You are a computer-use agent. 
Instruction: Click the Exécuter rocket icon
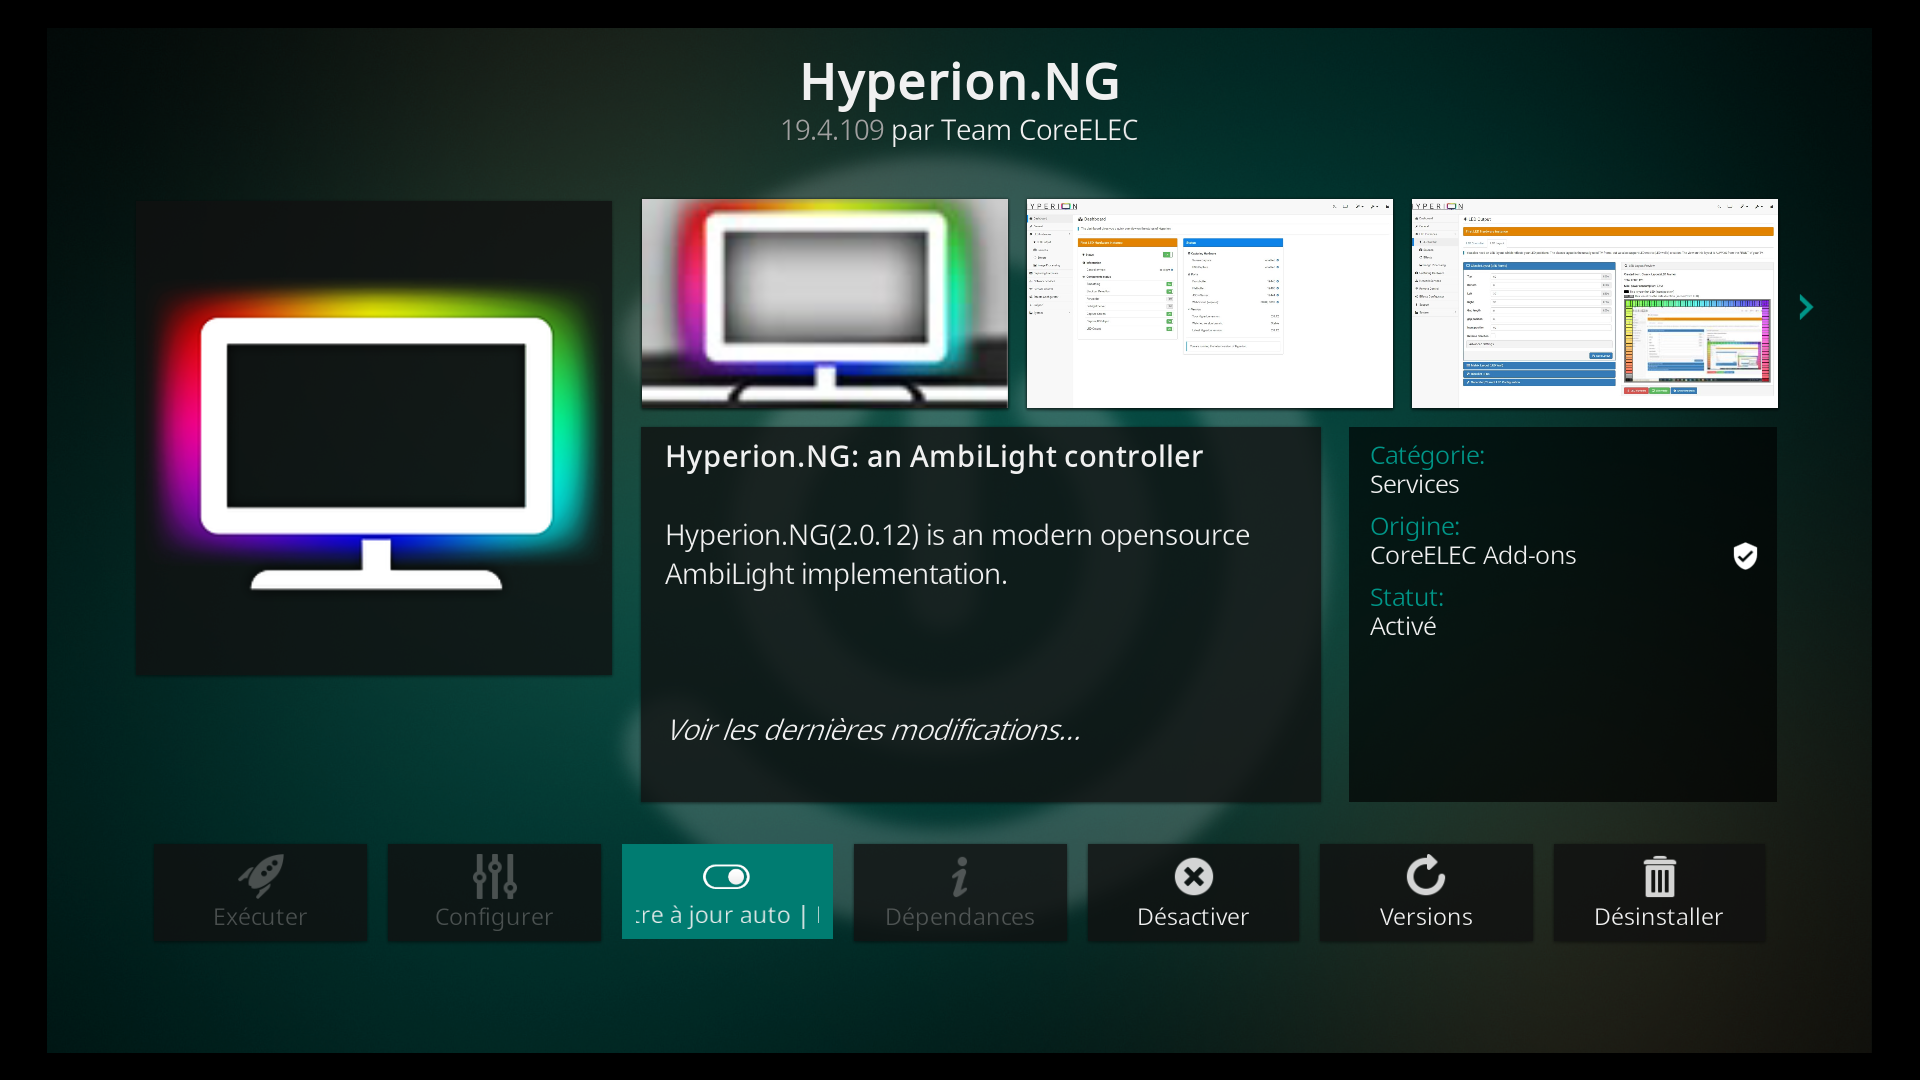click(x=261, y=876)
